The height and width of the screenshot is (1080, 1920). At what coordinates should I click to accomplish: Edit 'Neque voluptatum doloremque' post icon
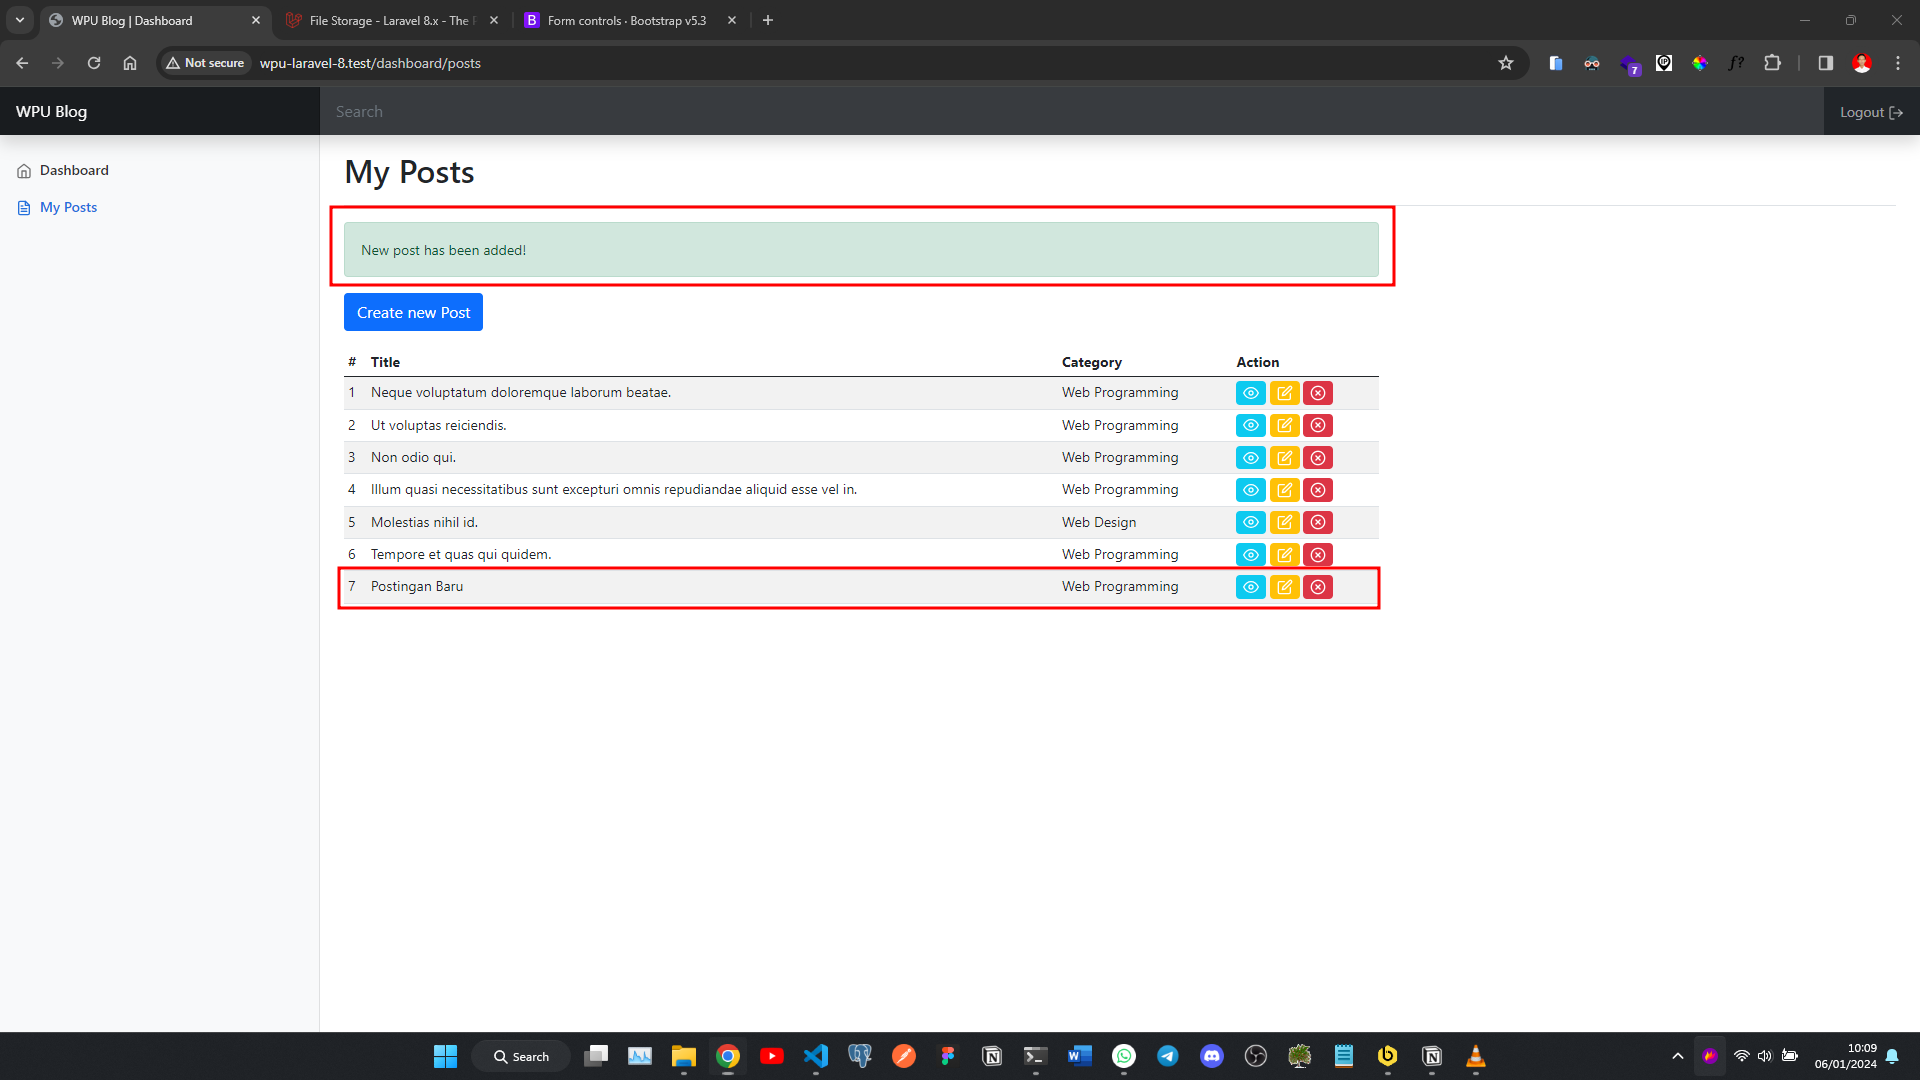point(1284,393)
